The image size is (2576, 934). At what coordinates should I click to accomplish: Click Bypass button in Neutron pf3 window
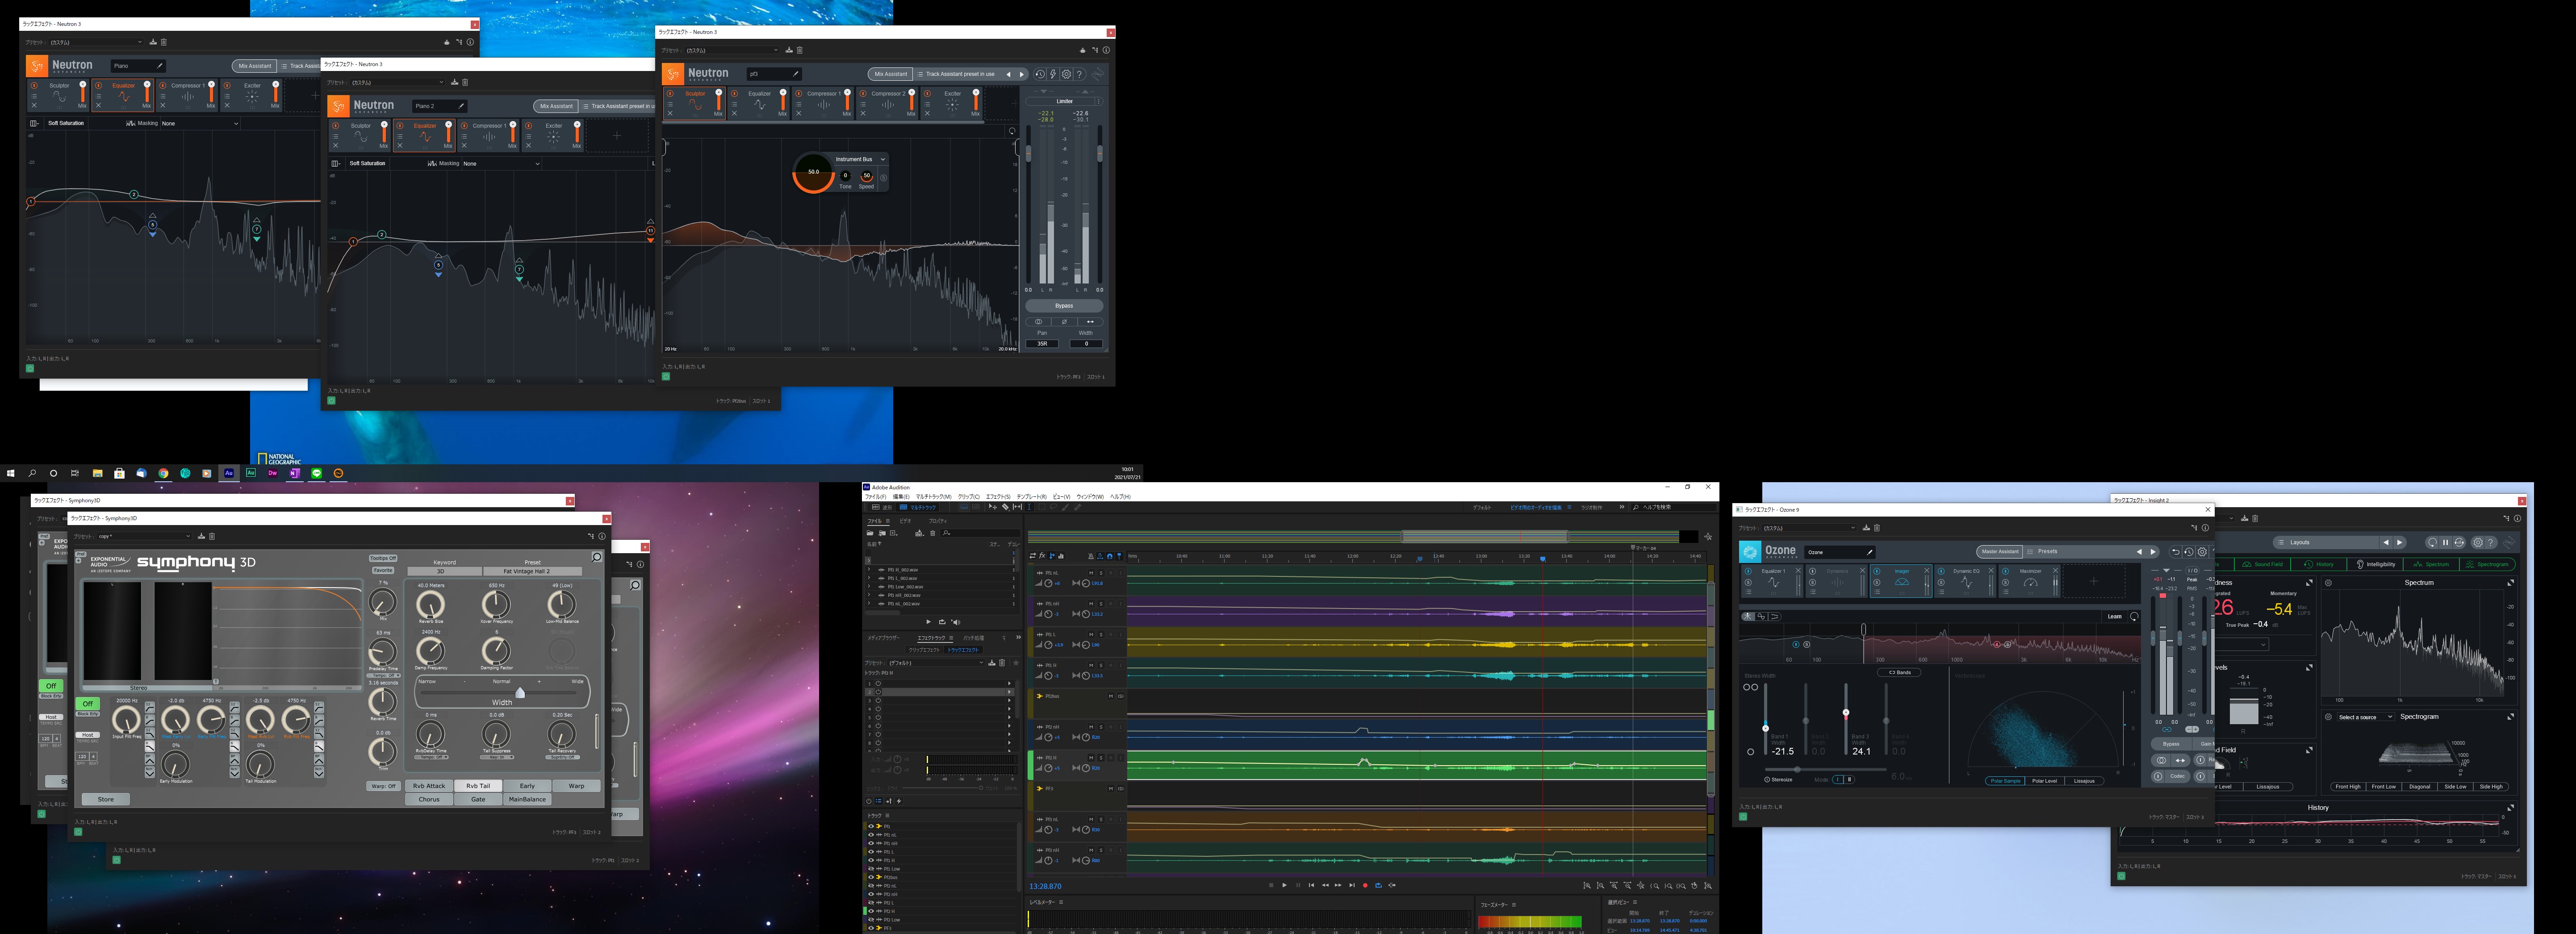point(1064,306)
